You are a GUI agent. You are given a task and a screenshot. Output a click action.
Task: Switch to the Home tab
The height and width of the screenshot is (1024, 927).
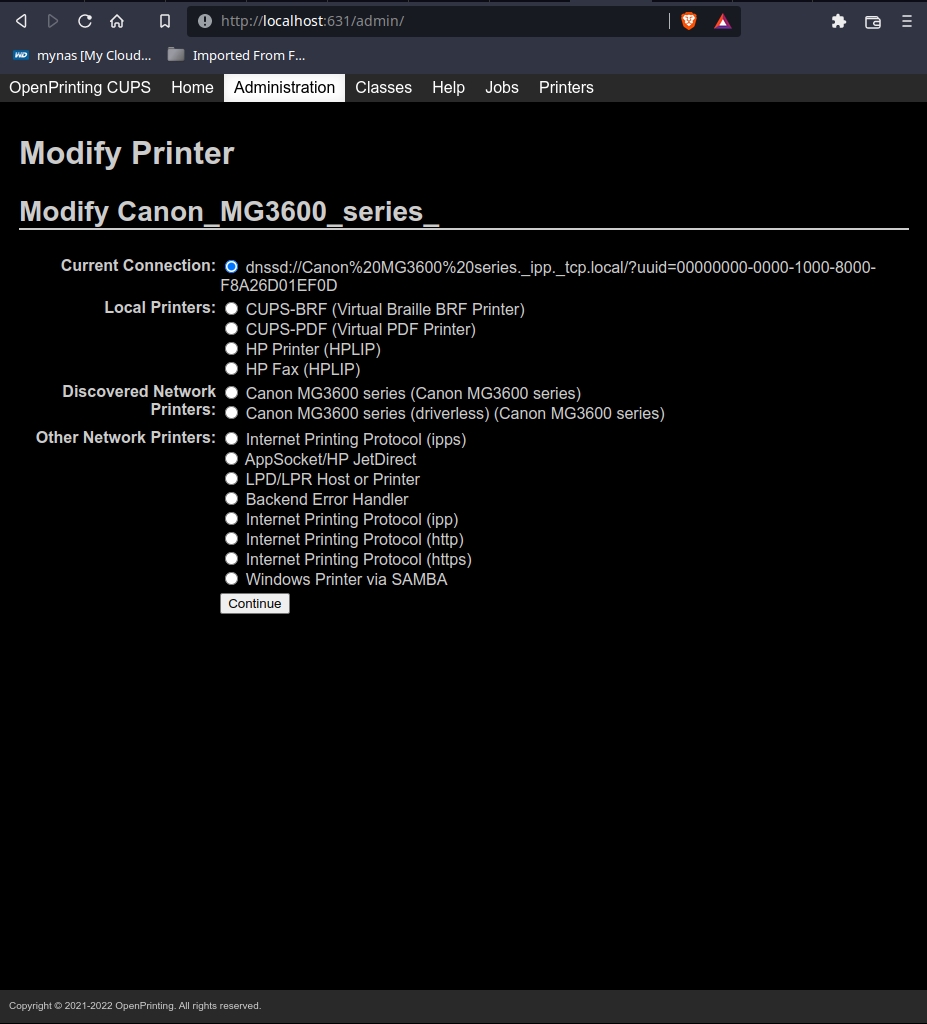192,88
